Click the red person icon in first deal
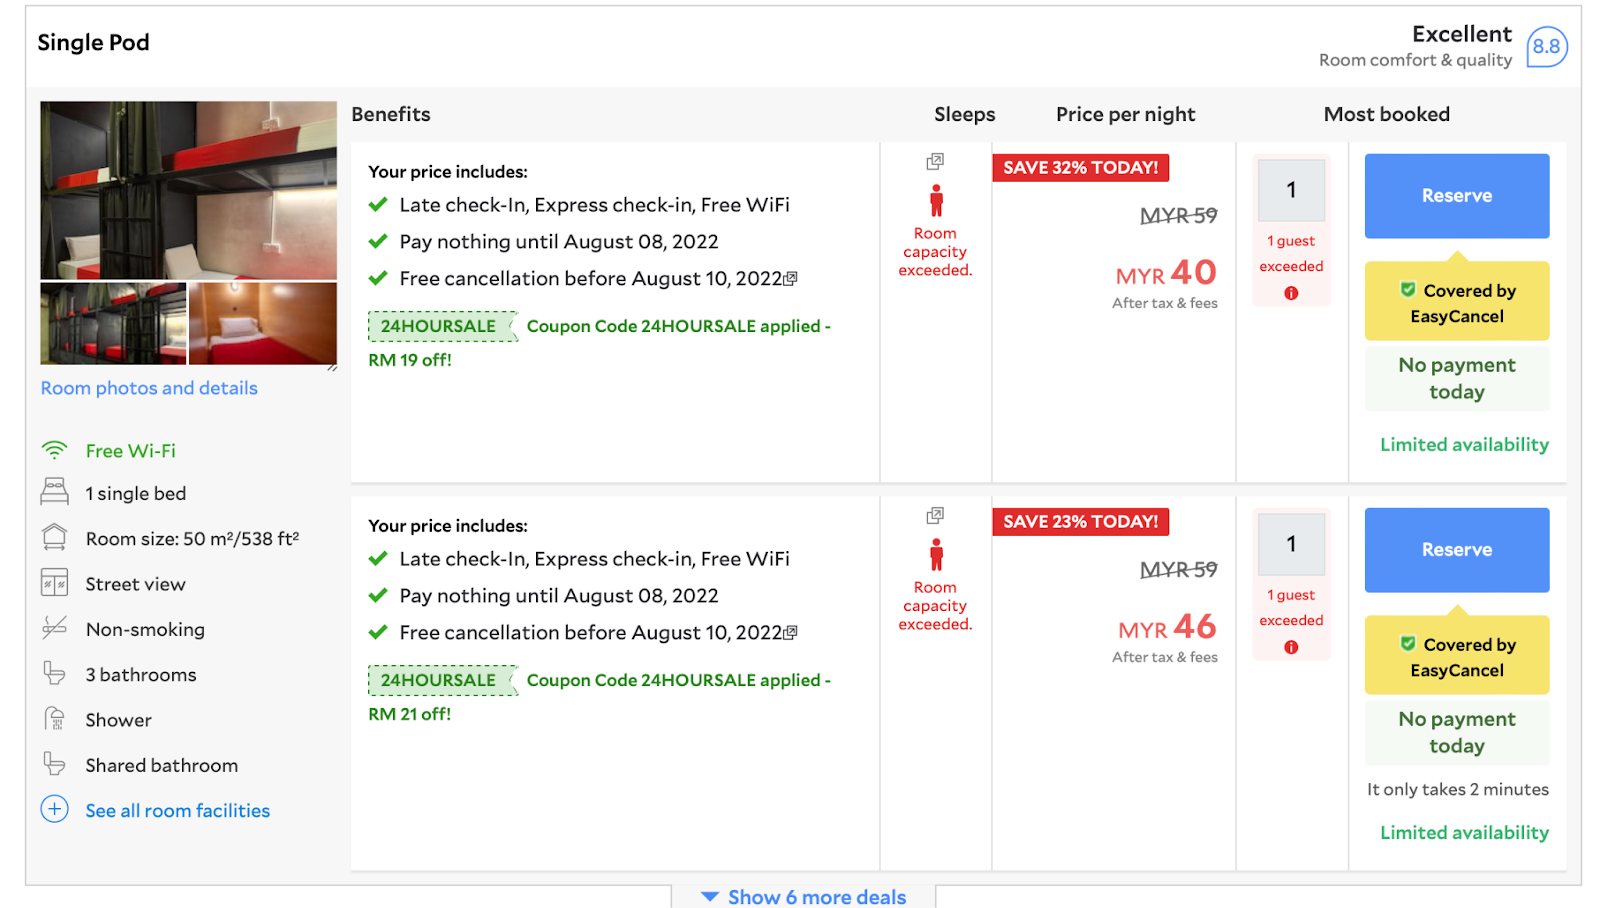1600x908 pixels. click(x=936, y=201)
